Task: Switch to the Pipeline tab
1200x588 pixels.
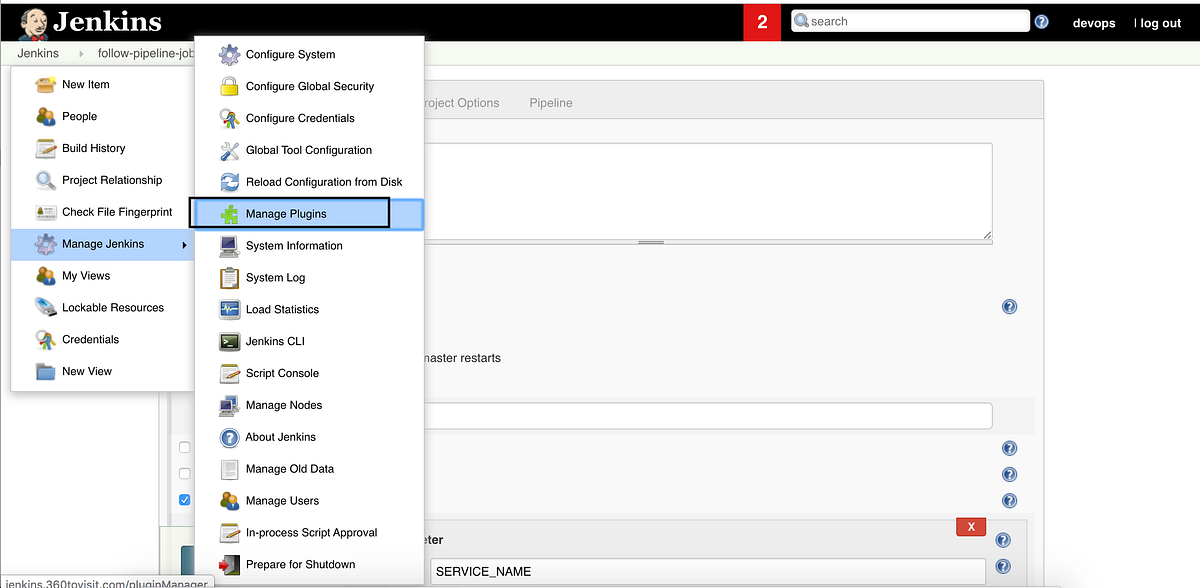Action: pyautogui.click(x=551, y=102)
